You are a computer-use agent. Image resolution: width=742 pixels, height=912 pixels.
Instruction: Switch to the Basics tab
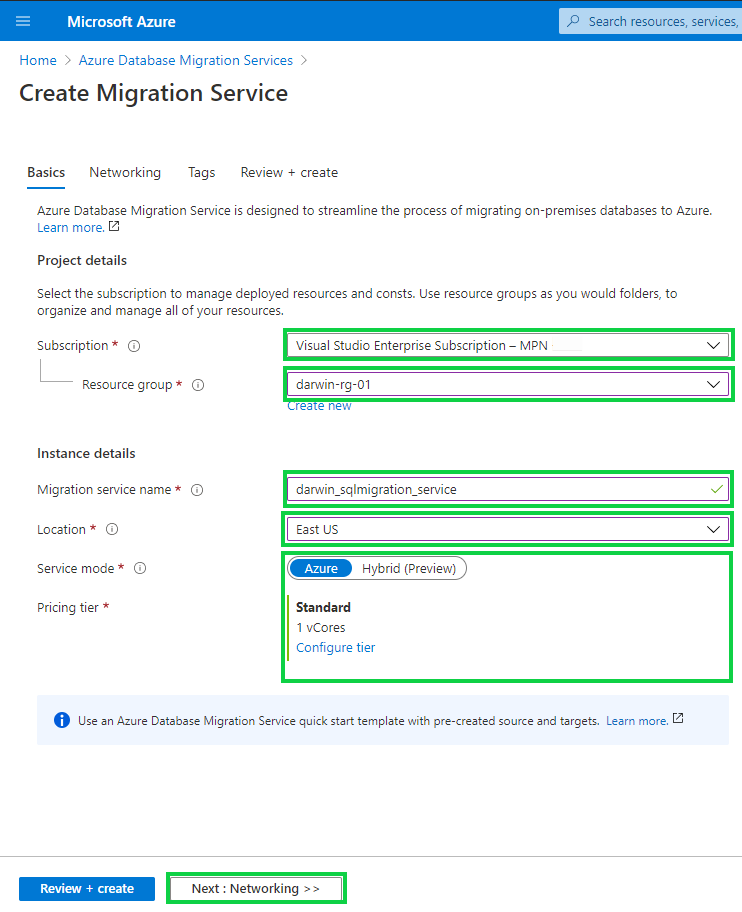pyautogui.click(x=46, y=173)
